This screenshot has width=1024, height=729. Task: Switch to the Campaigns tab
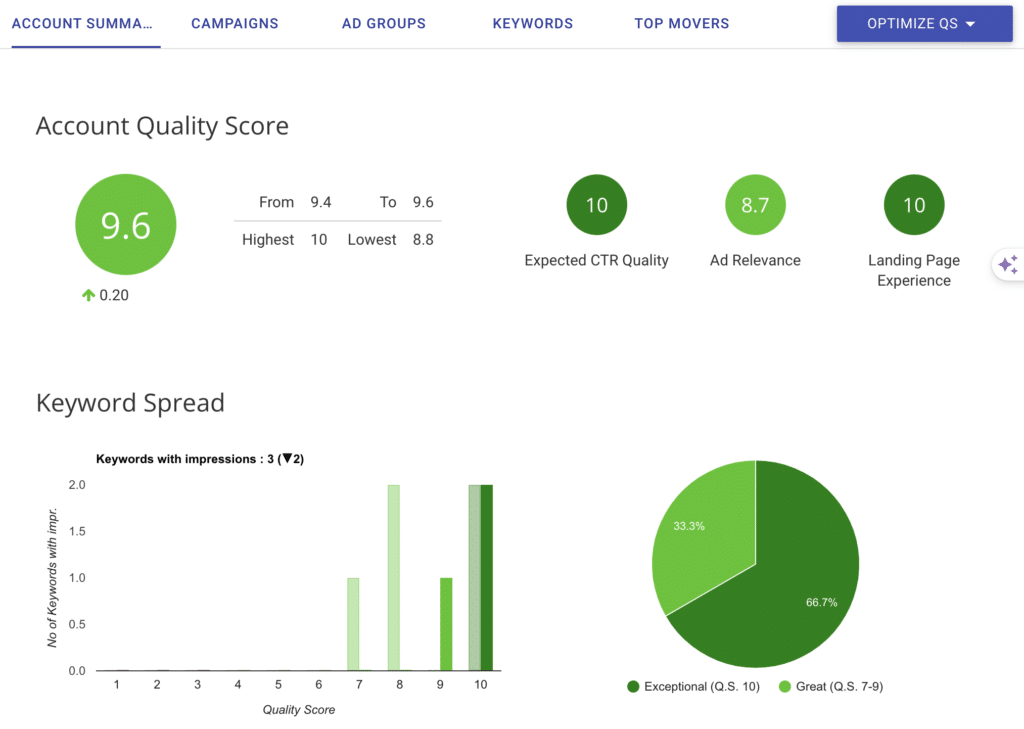[x=234, y=24]
